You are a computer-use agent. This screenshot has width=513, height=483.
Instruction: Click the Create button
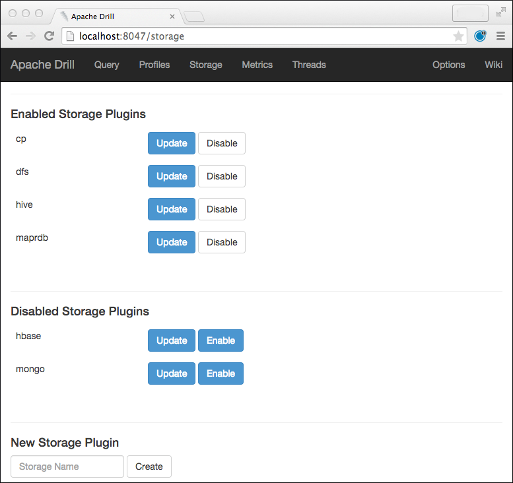pos(149,467)
